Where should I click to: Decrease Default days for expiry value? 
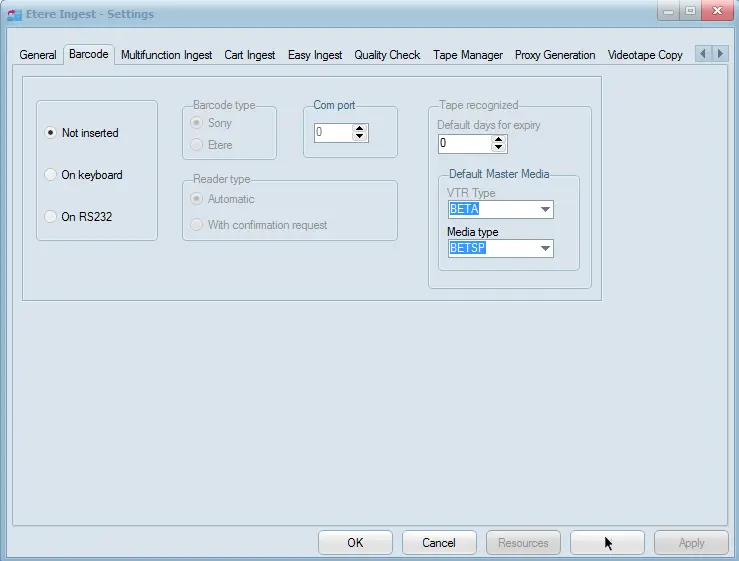click(x=499, y=149)
